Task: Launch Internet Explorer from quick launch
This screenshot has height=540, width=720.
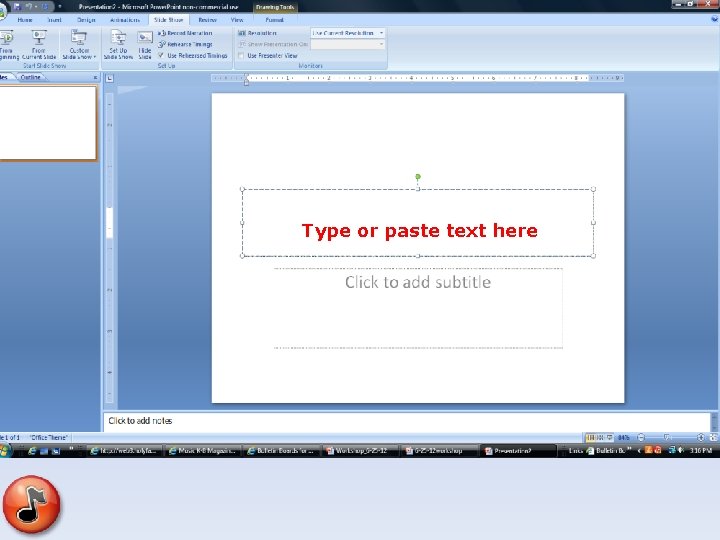Action: tap(32, 451)
